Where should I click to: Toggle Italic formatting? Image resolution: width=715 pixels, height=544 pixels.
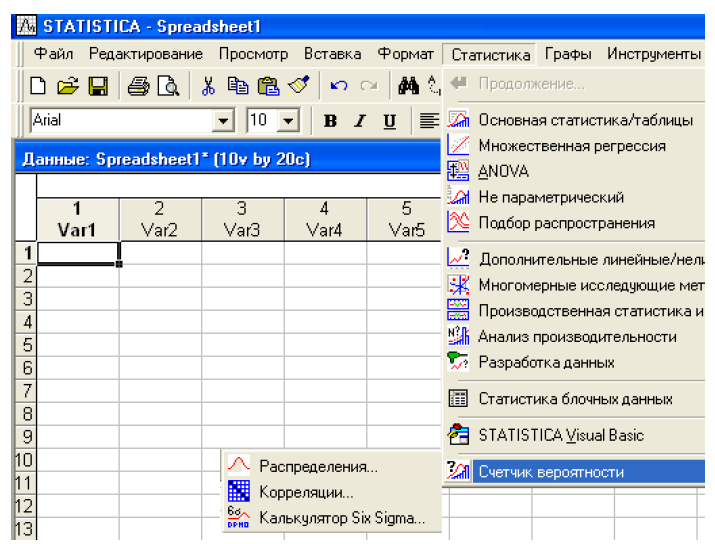coord(360,121)
